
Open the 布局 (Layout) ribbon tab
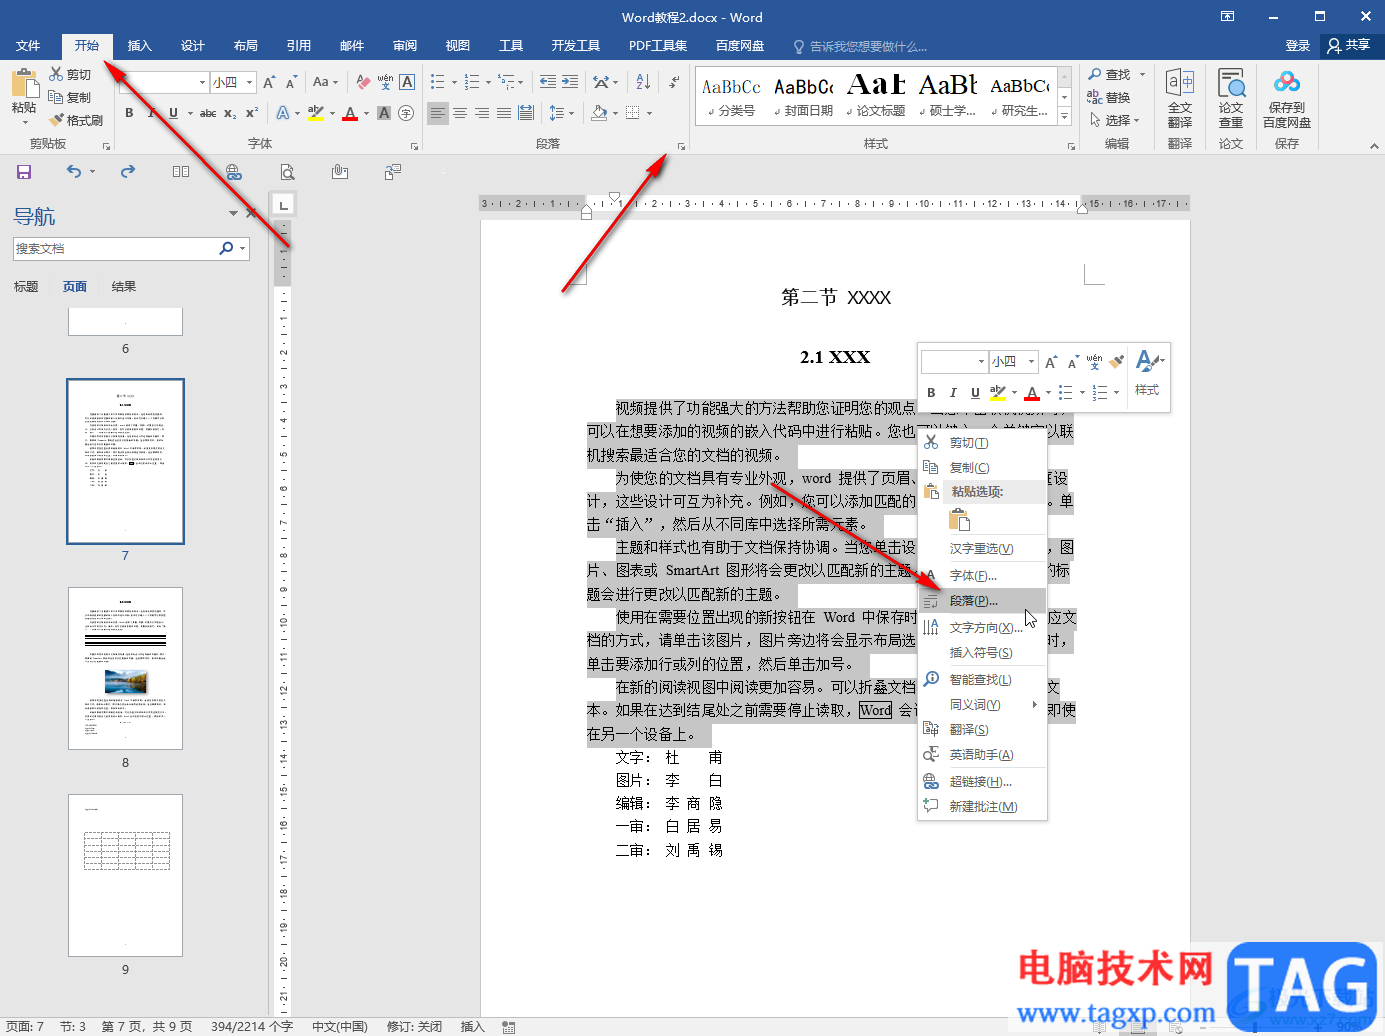pos(246,46)
